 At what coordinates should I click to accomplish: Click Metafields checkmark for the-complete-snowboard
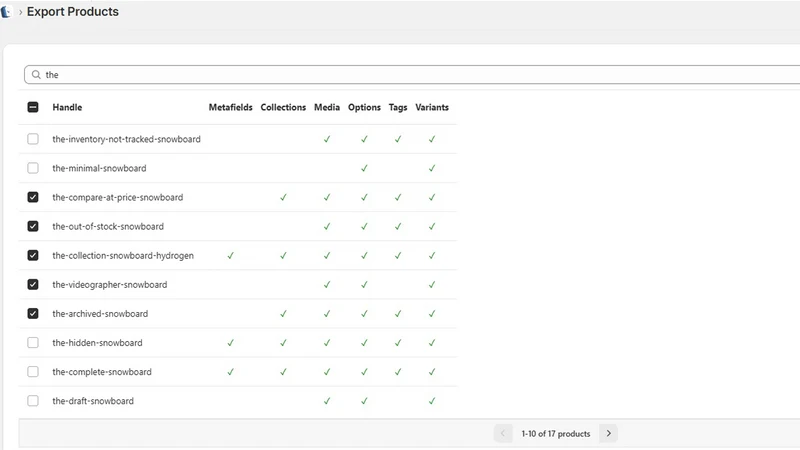click(x=231, y=371)
